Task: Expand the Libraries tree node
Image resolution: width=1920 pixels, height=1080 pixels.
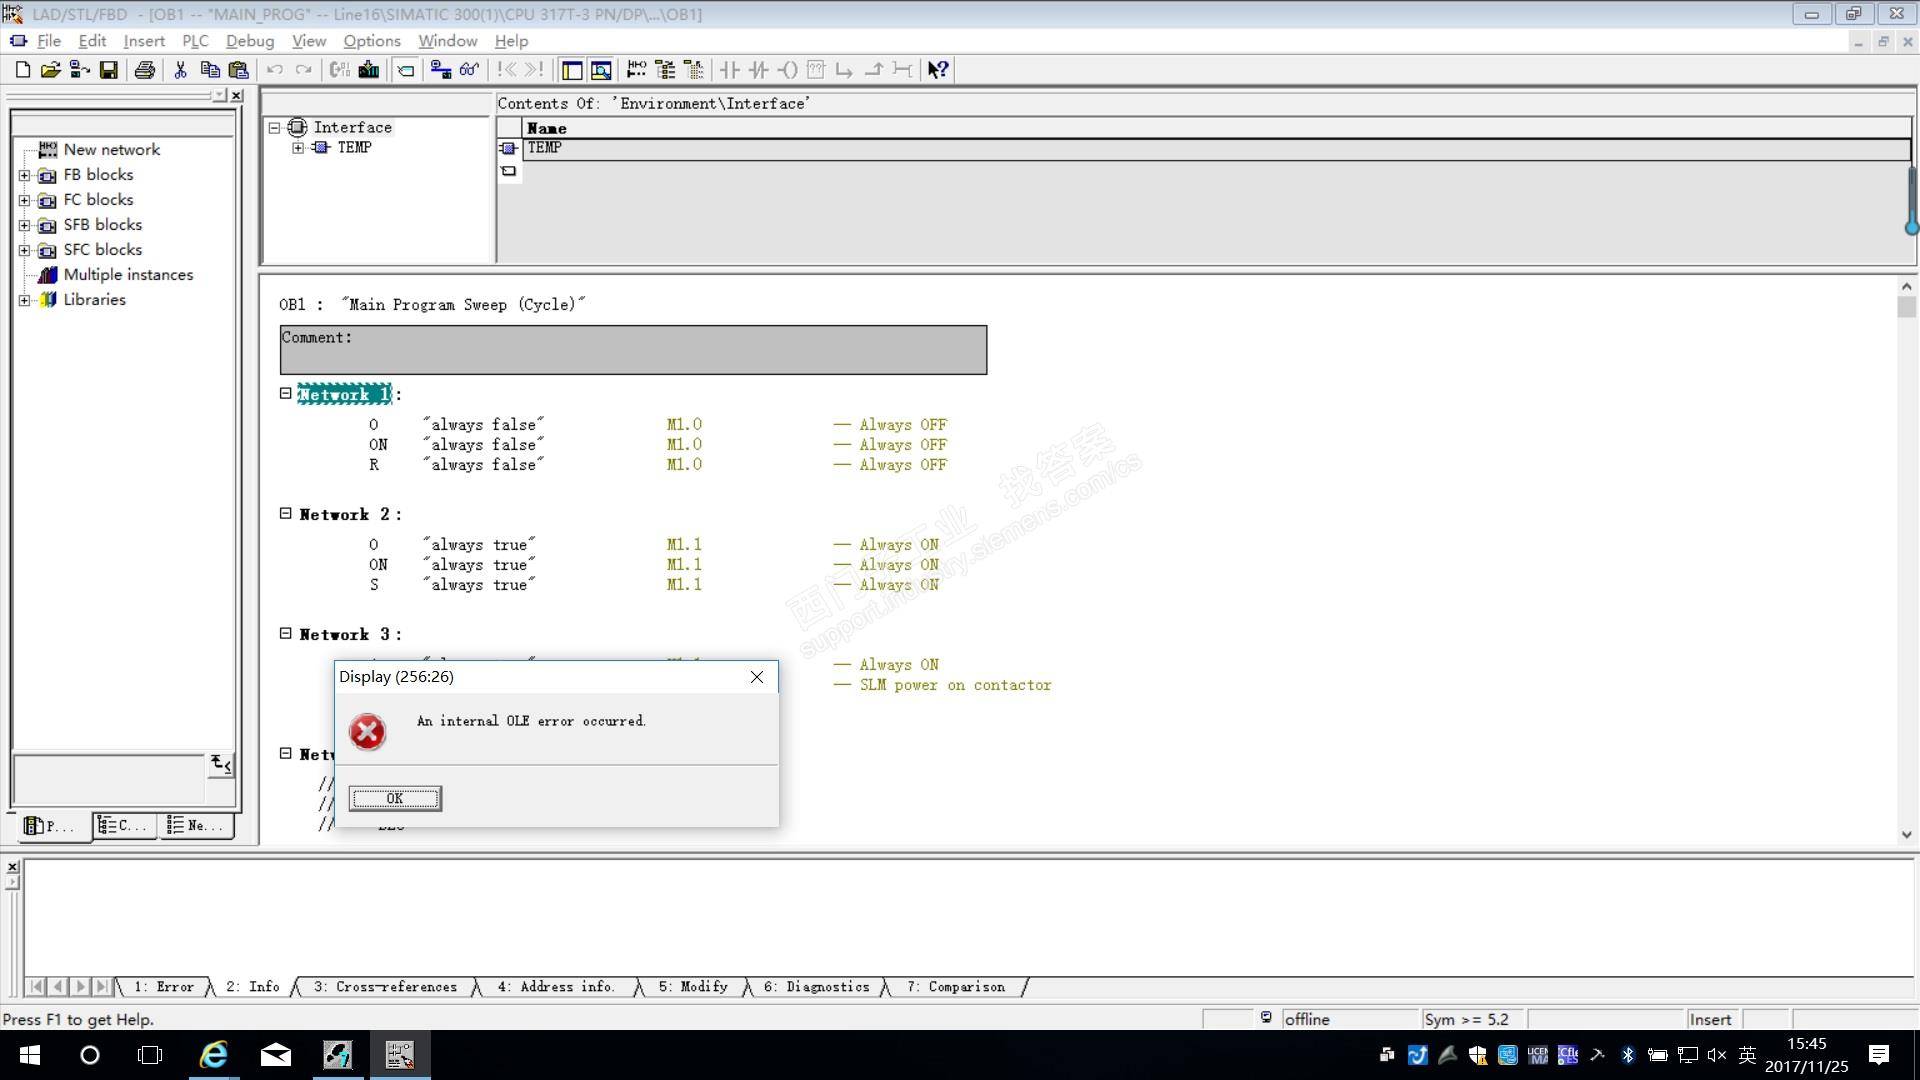Action: tap(25, 300)
